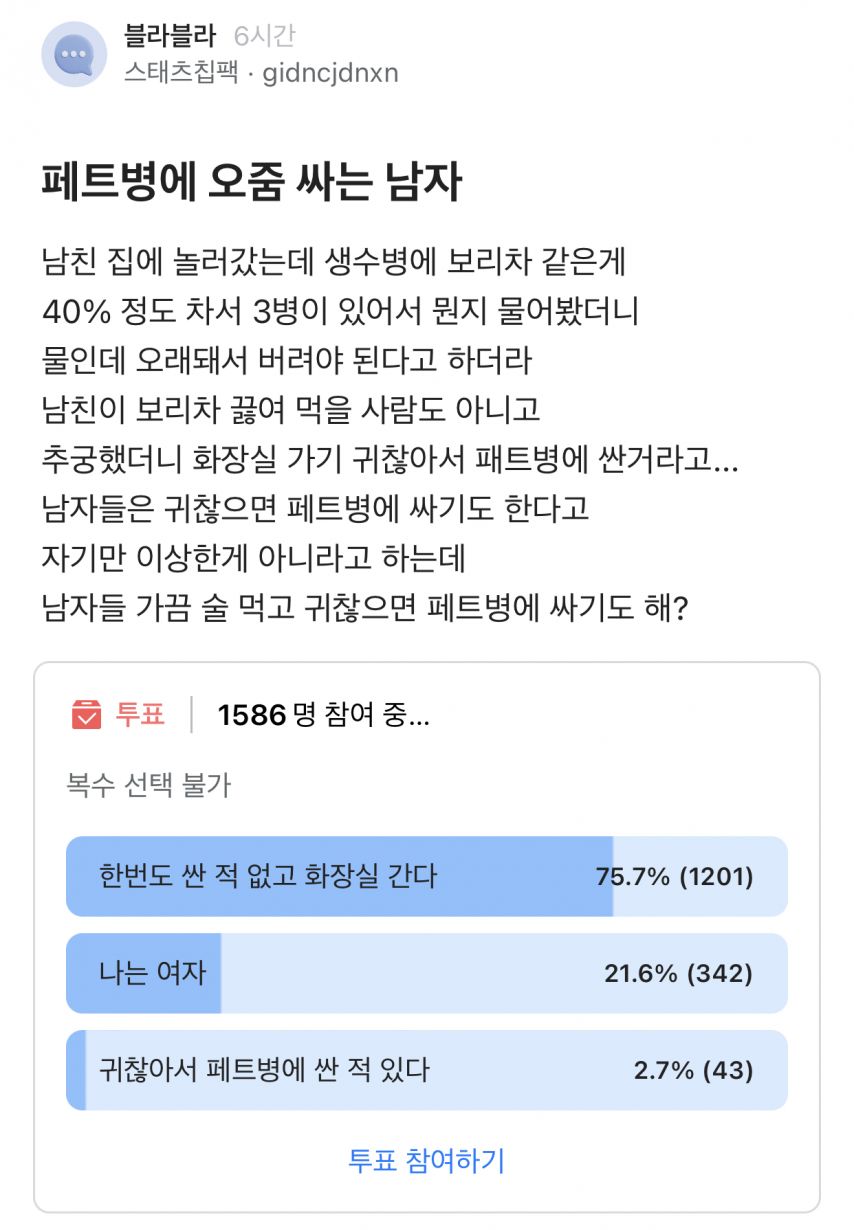854x1230 pixels.
Task: Click the red ballot box poll icon
Action: point(87,715)
